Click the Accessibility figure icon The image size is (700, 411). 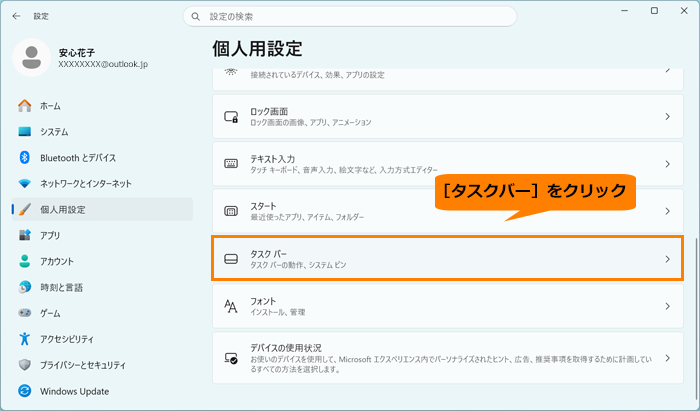coord(25,339)
